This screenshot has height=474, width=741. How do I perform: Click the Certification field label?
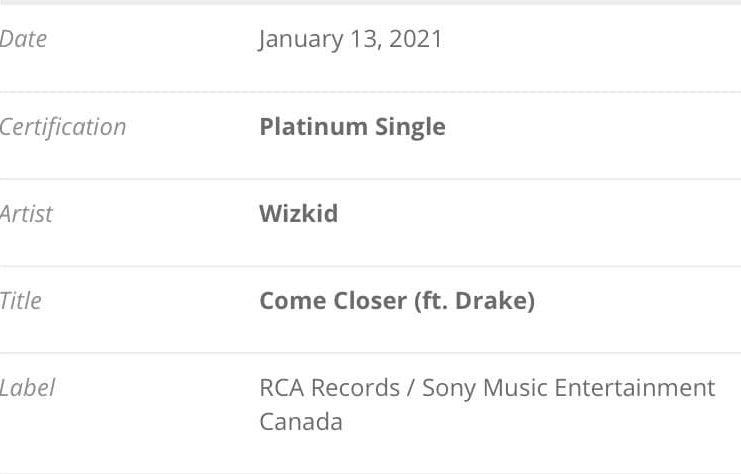[x=63, y=127]
